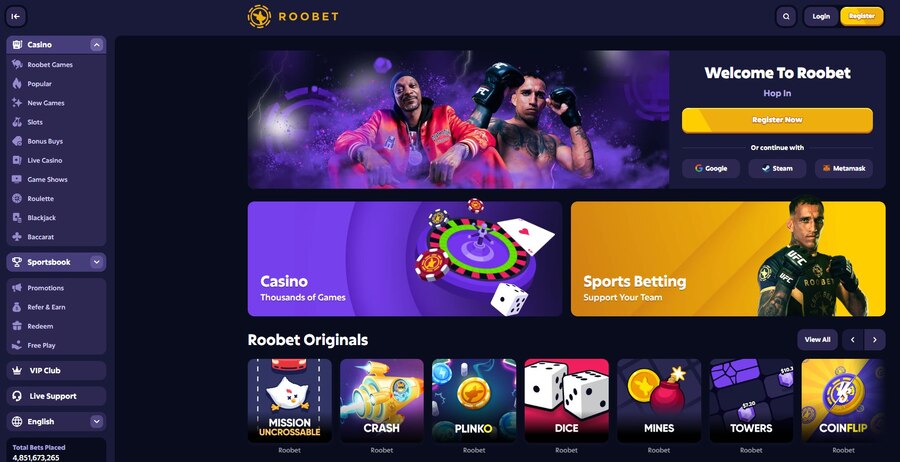Viewport: 900px width, 462px height.
Task: Click the Roobet logo in the header
Action: pos(293,17)
